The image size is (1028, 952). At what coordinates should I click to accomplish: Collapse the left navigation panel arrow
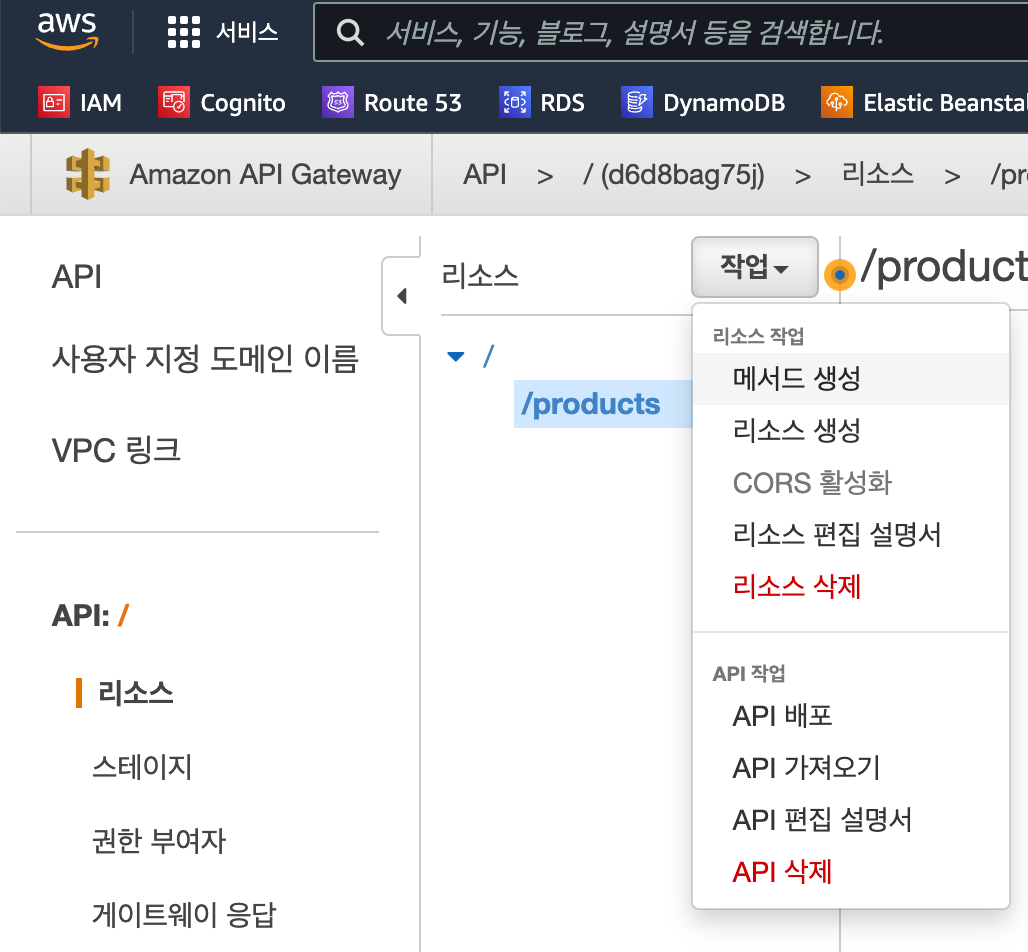click(402, 296)
